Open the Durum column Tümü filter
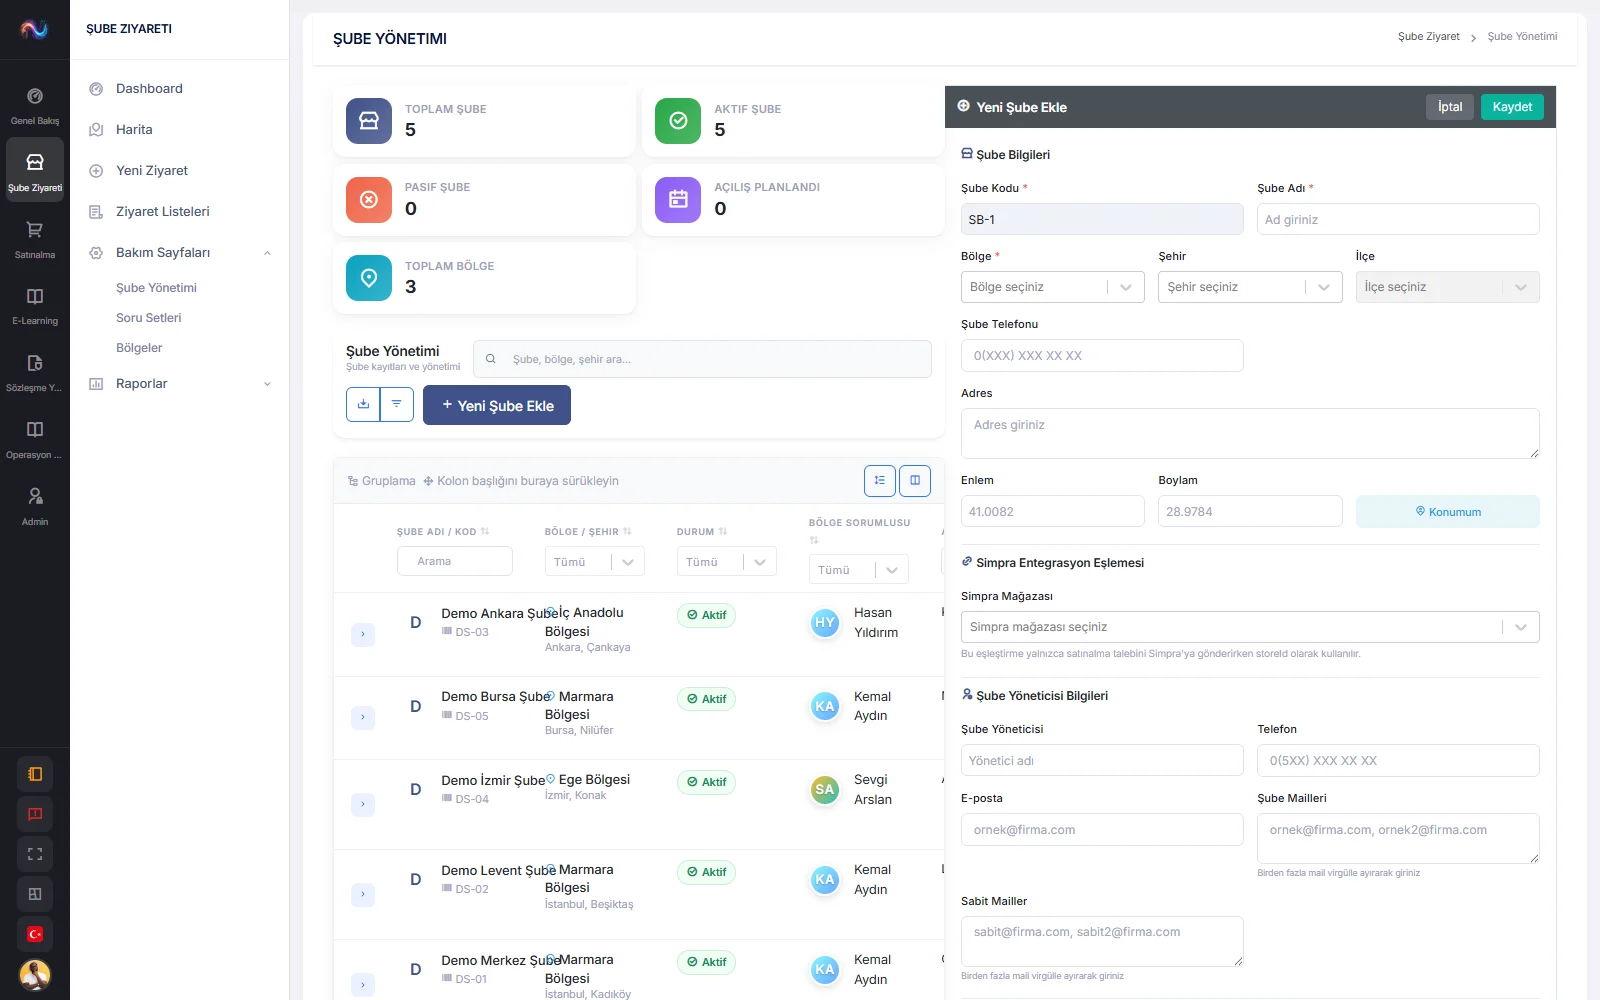1600x1000 pixels. [727, 562]
